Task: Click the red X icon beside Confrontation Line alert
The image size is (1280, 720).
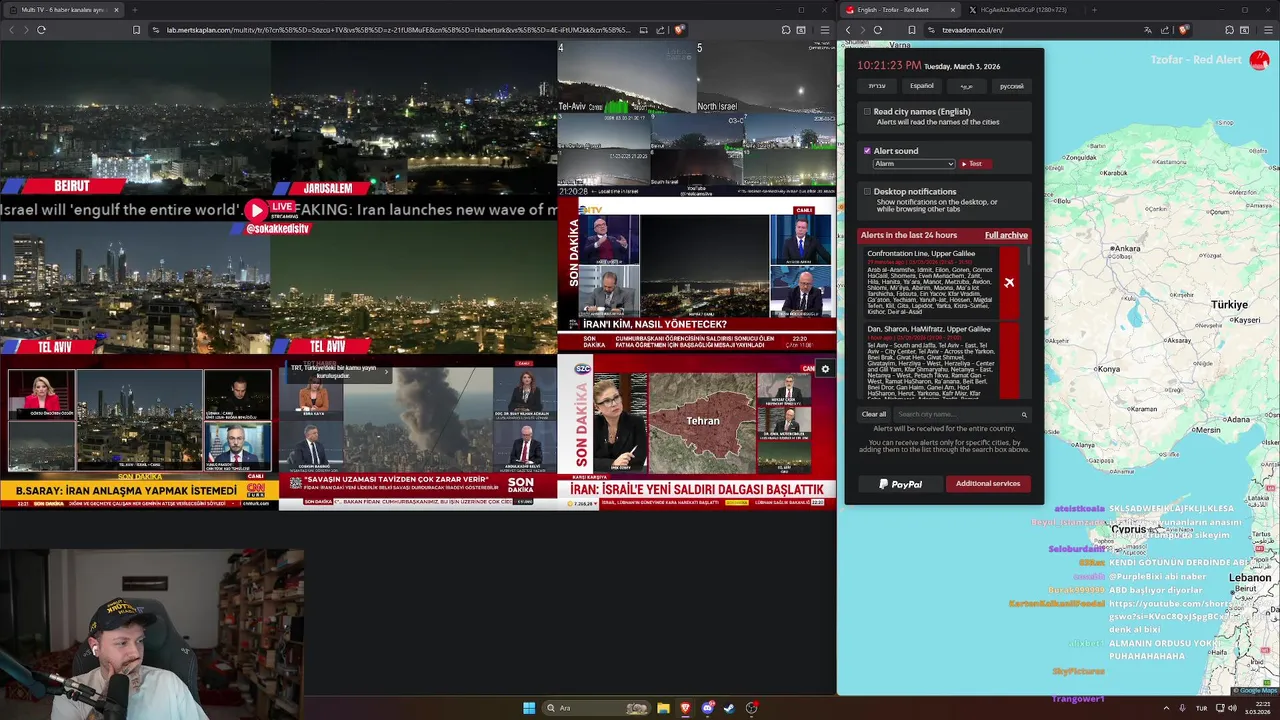Action: coord(1009,283)
